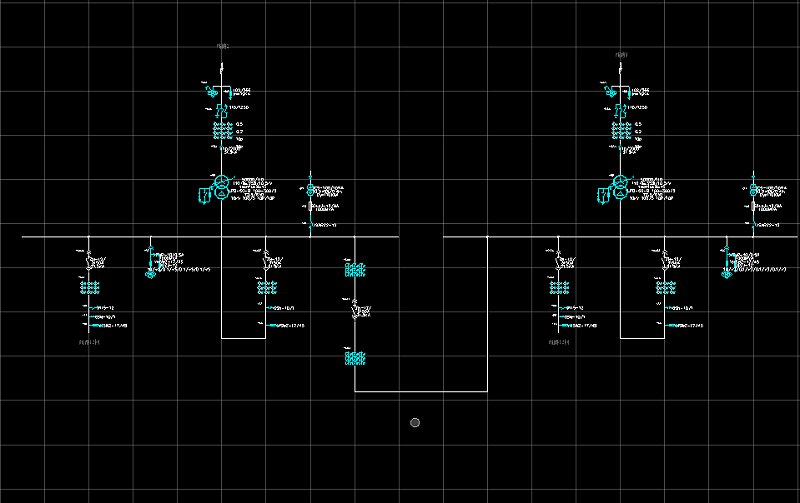Click the grey fuse under left station transformer
The image size is (800, 503).
(x=310, y=207)
